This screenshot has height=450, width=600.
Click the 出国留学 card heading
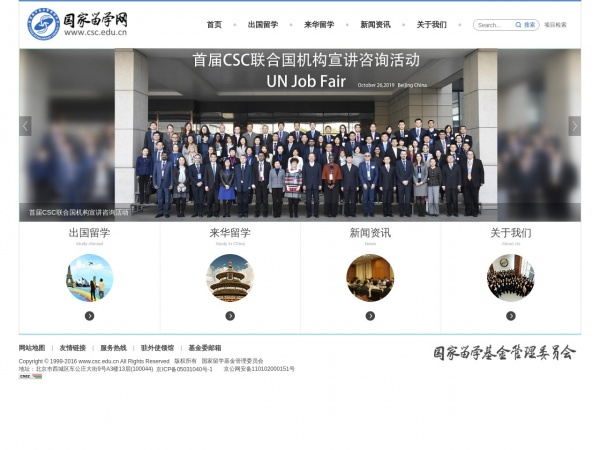click(x=90, y=233)
